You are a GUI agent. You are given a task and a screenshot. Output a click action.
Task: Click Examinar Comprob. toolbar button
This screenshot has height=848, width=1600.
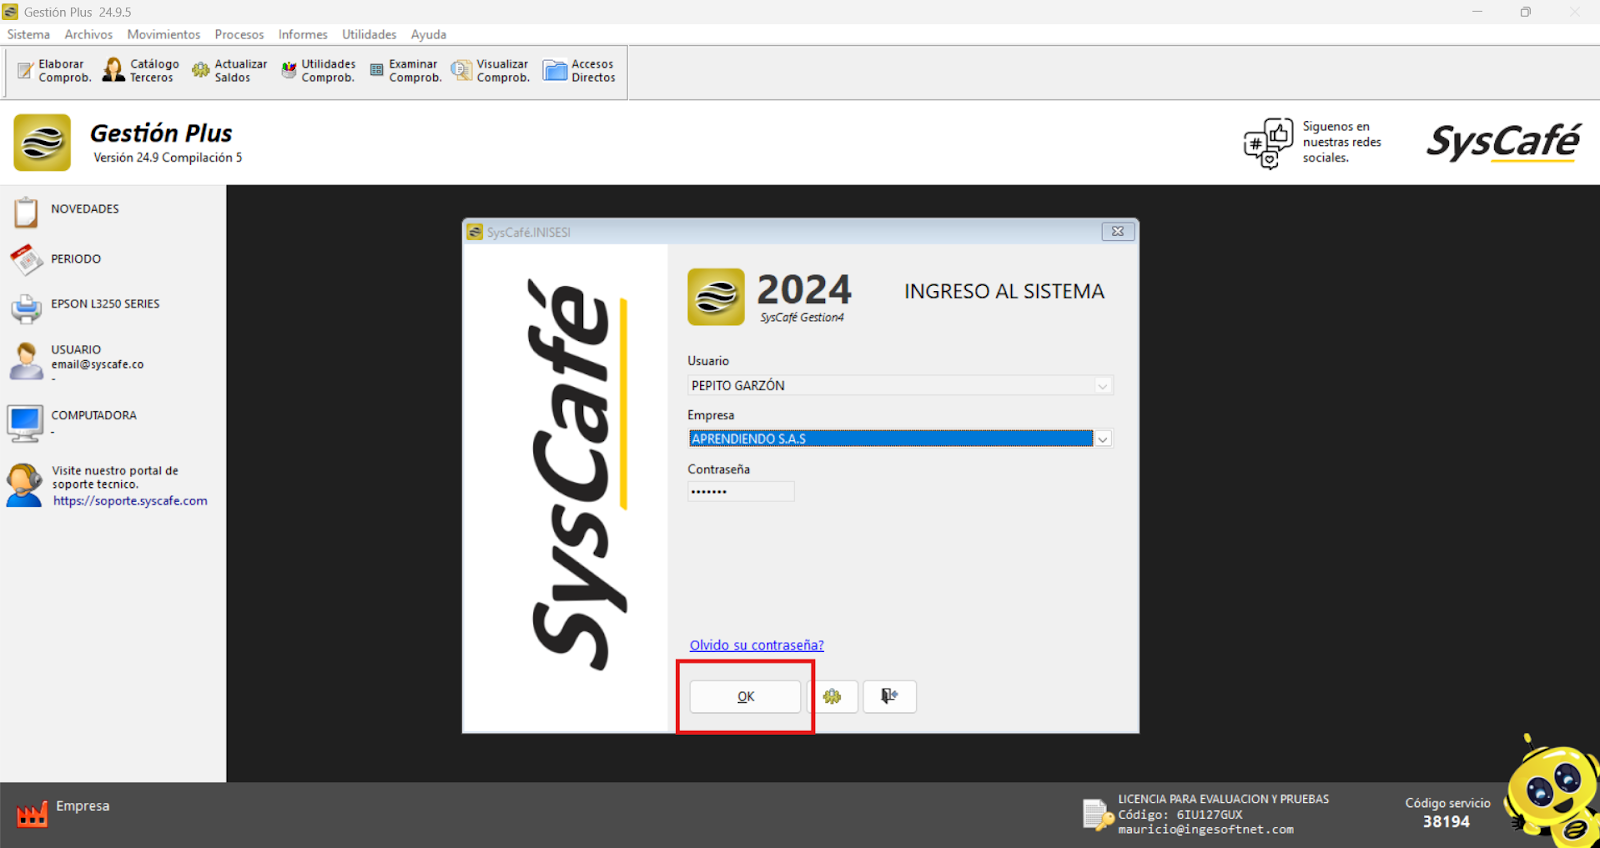click(x=377, y=70)
